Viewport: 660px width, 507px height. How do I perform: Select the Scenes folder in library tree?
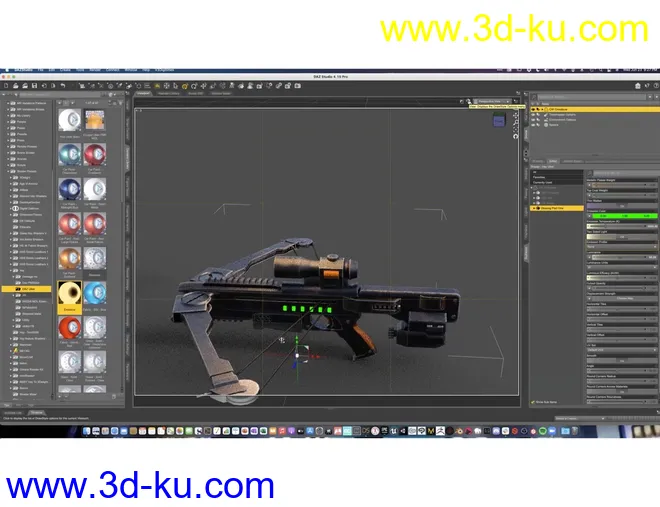[x=21, y=159]
